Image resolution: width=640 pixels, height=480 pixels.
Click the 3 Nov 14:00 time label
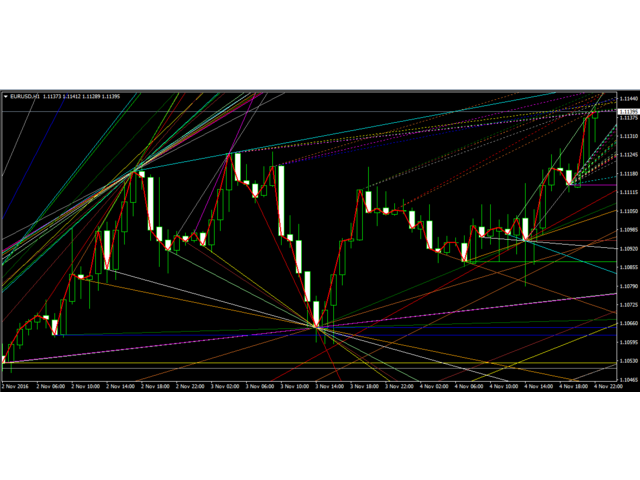tap(330, 386)
